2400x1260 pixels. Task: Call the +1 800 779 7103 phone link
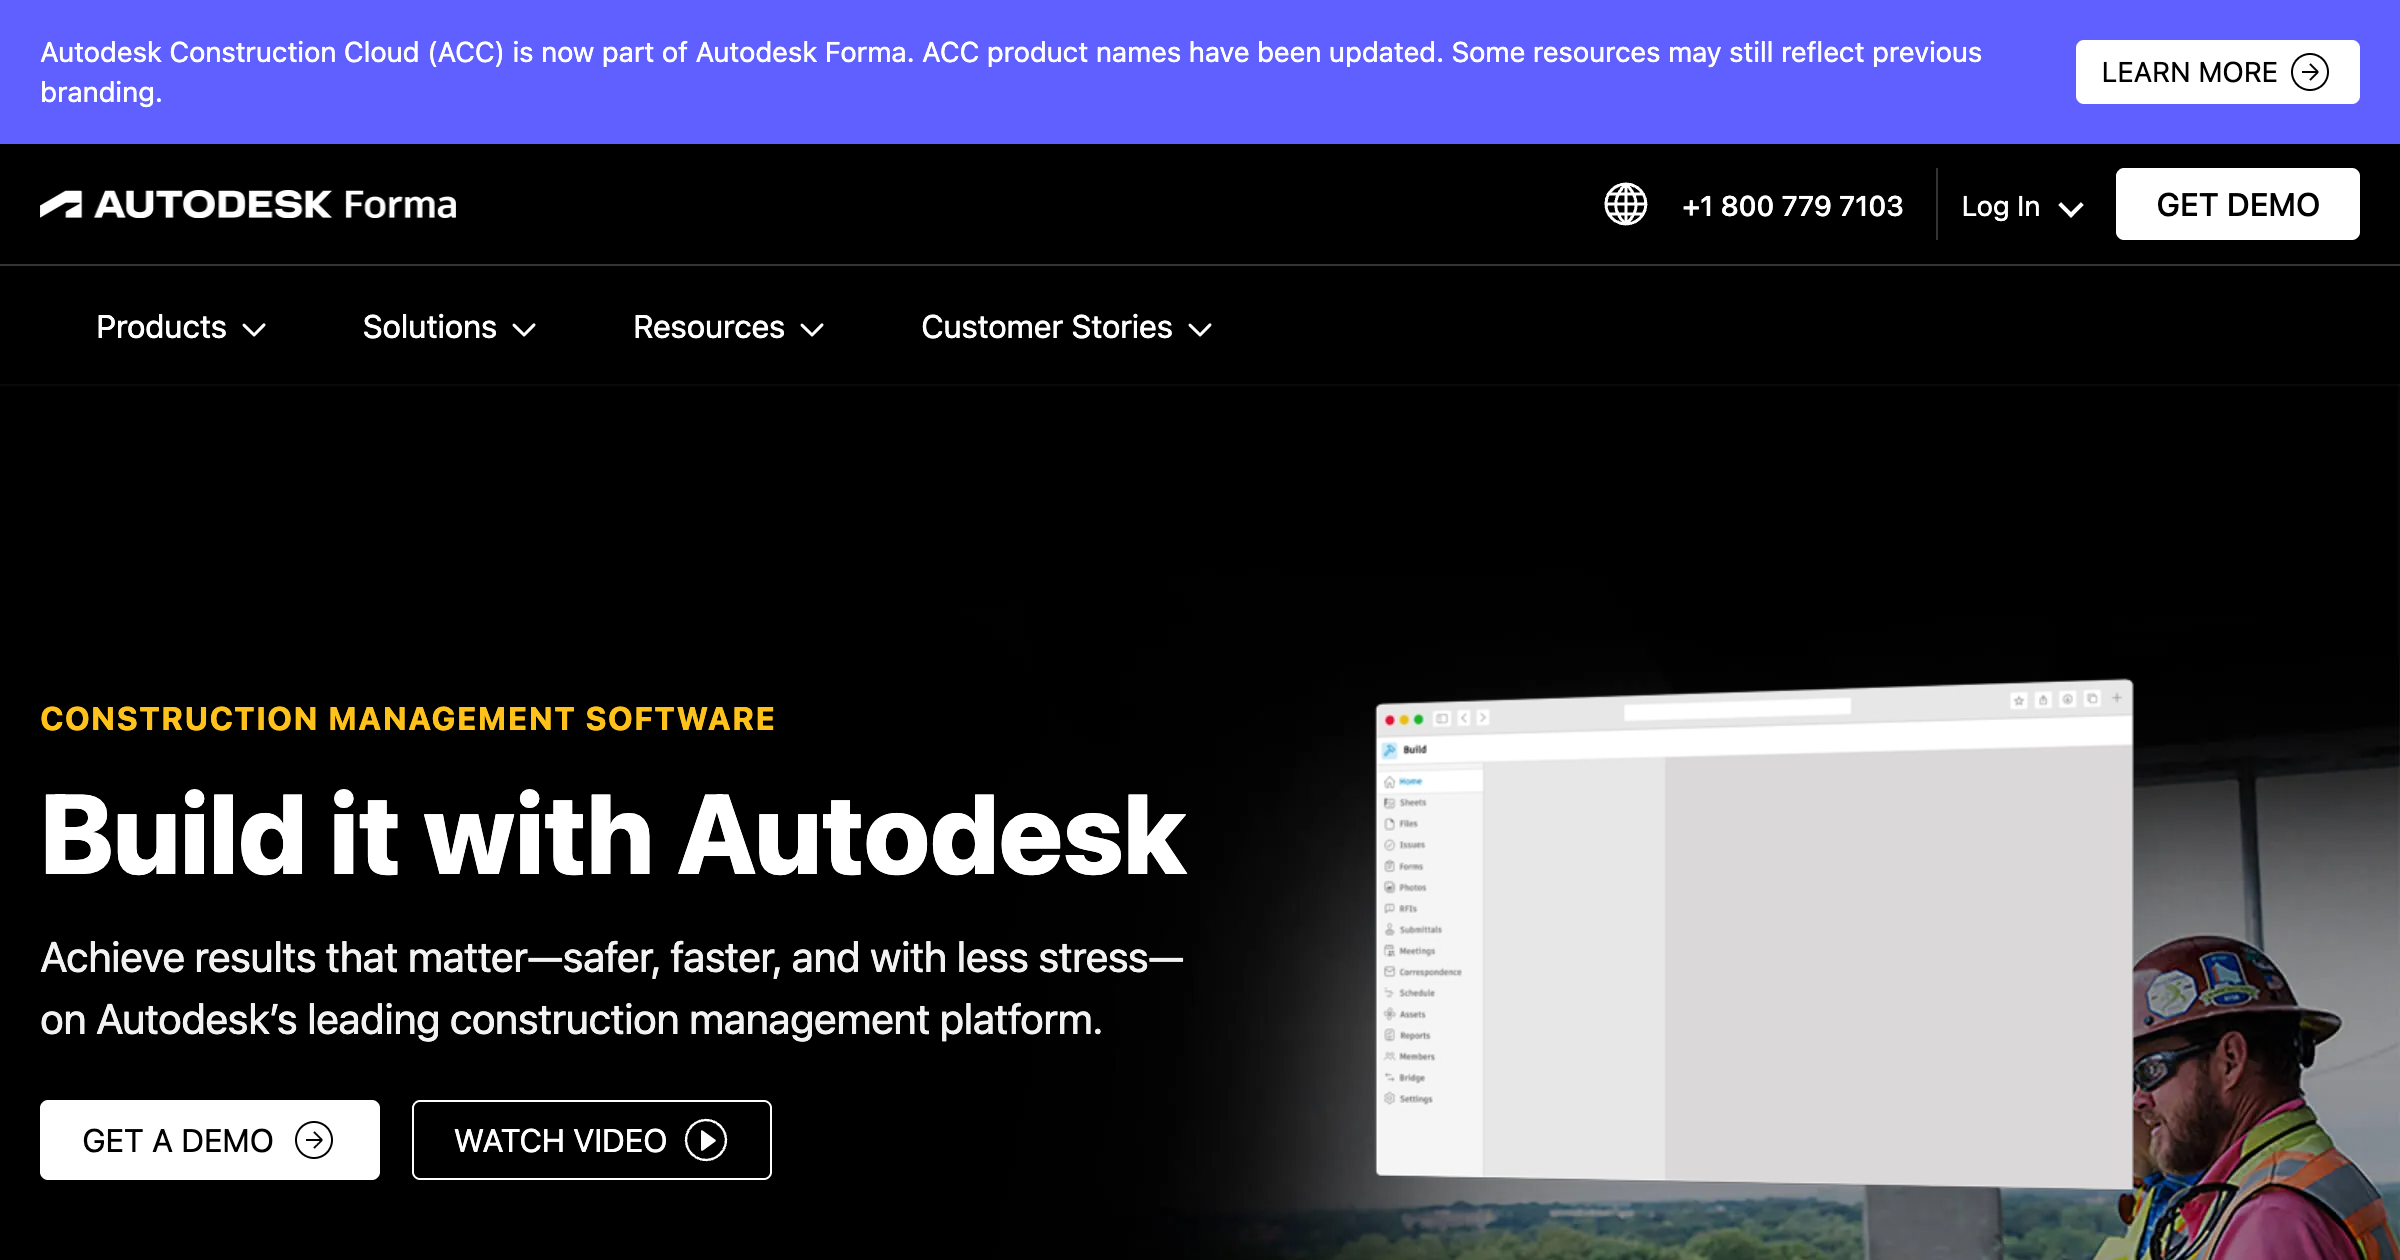[x=1792, y=206]
